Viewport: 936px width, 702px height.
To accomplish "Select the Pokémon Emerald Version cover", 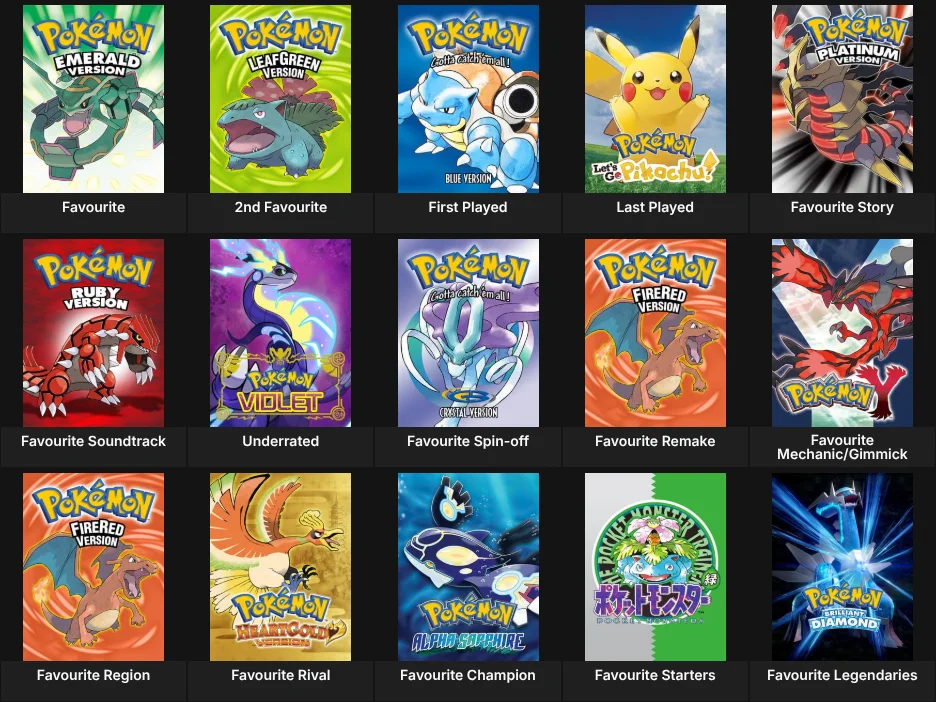I will (x=93, y=99).
